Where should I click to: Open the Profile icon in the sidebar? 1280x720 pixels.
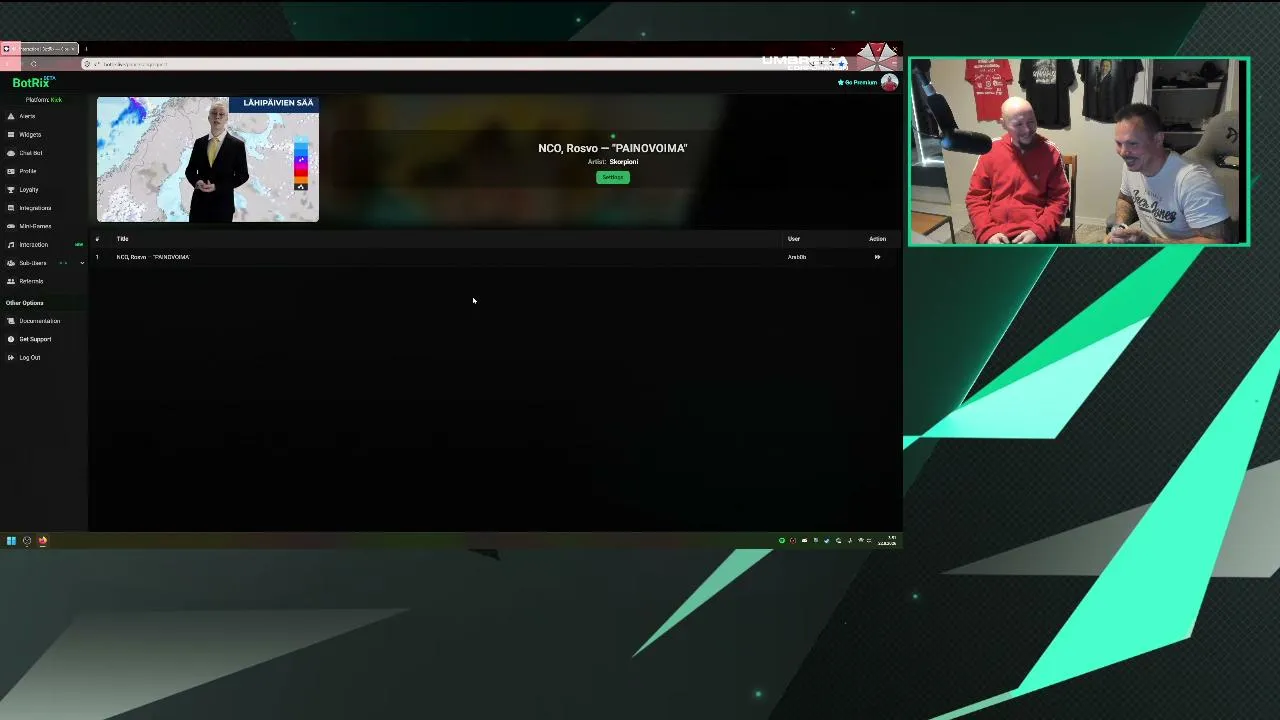point(11,171)
